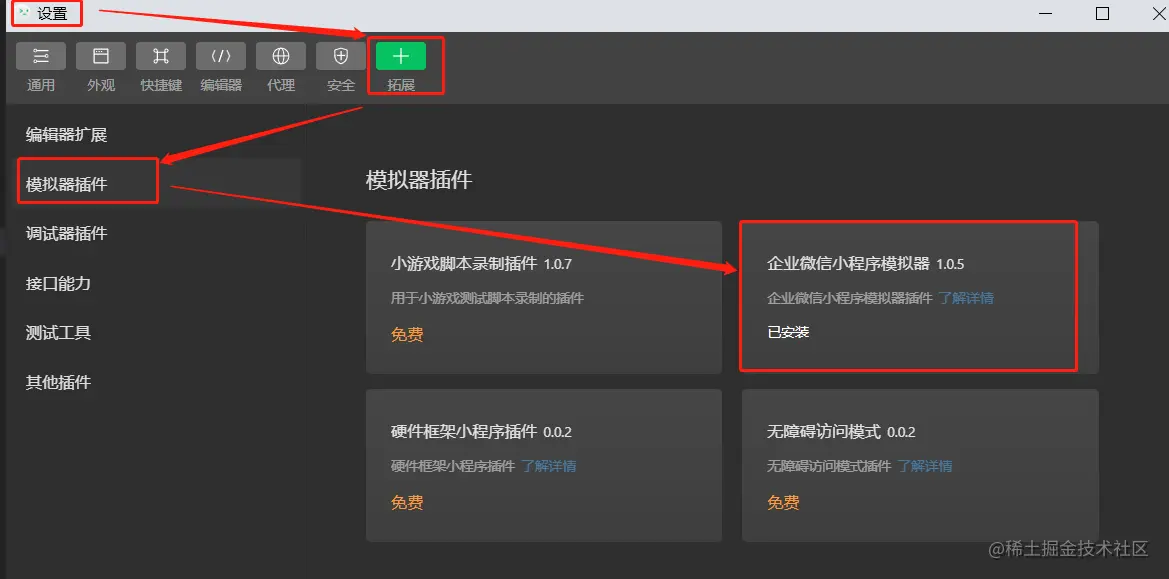Maximize the settings window
Viewport: 1169px width, 579px height.
(1102, 13)
